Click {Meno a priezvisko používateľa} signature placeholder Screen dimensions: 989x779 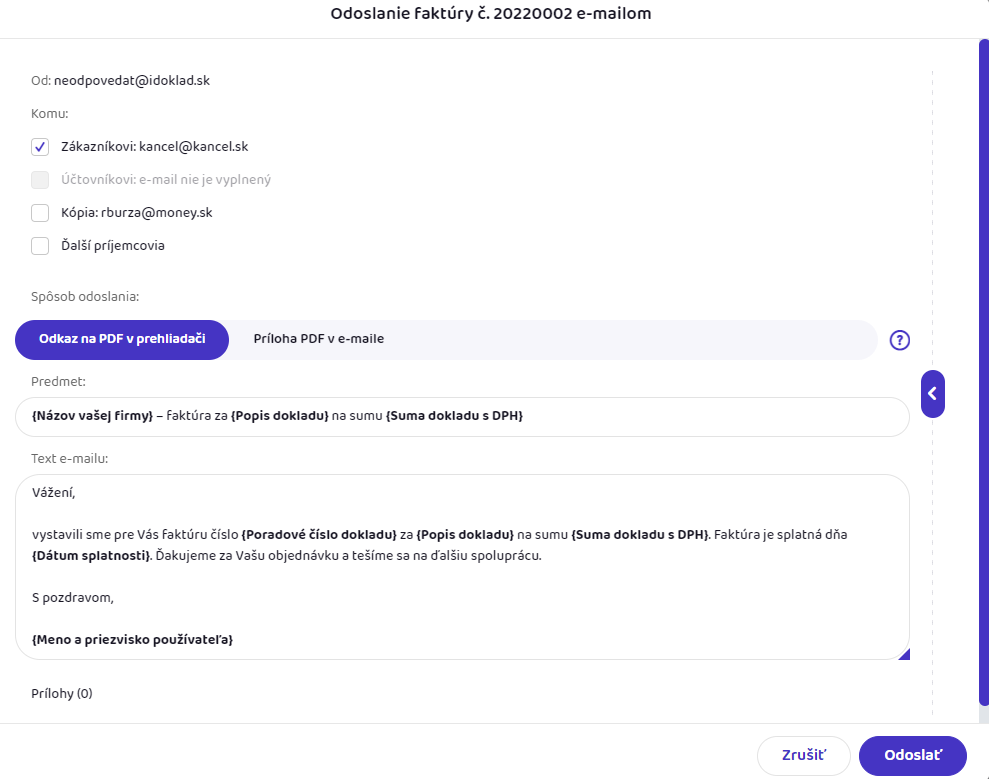132,640
